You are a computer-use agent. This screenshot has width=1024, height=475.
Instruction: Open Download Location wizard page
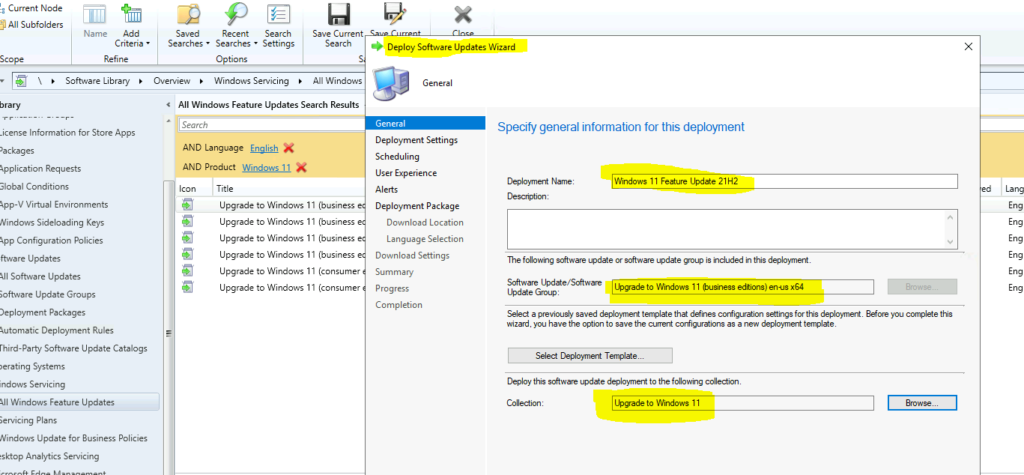point(424,222)
